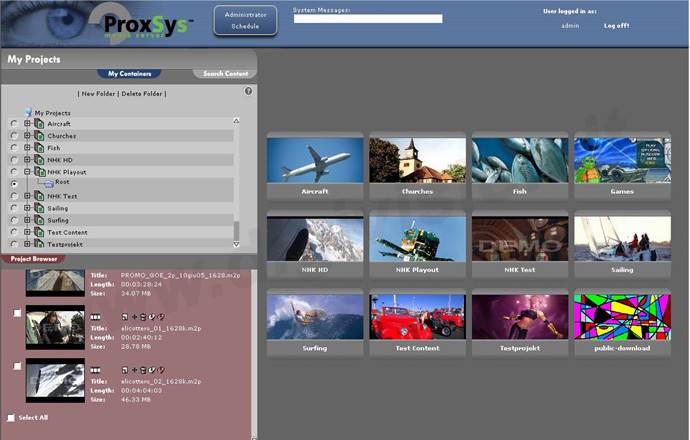This screenshot has height=440, width=690.
Task: Click white round icon for elicottero_02 clip
Action: pyautogui.click(x=152, y=370)
